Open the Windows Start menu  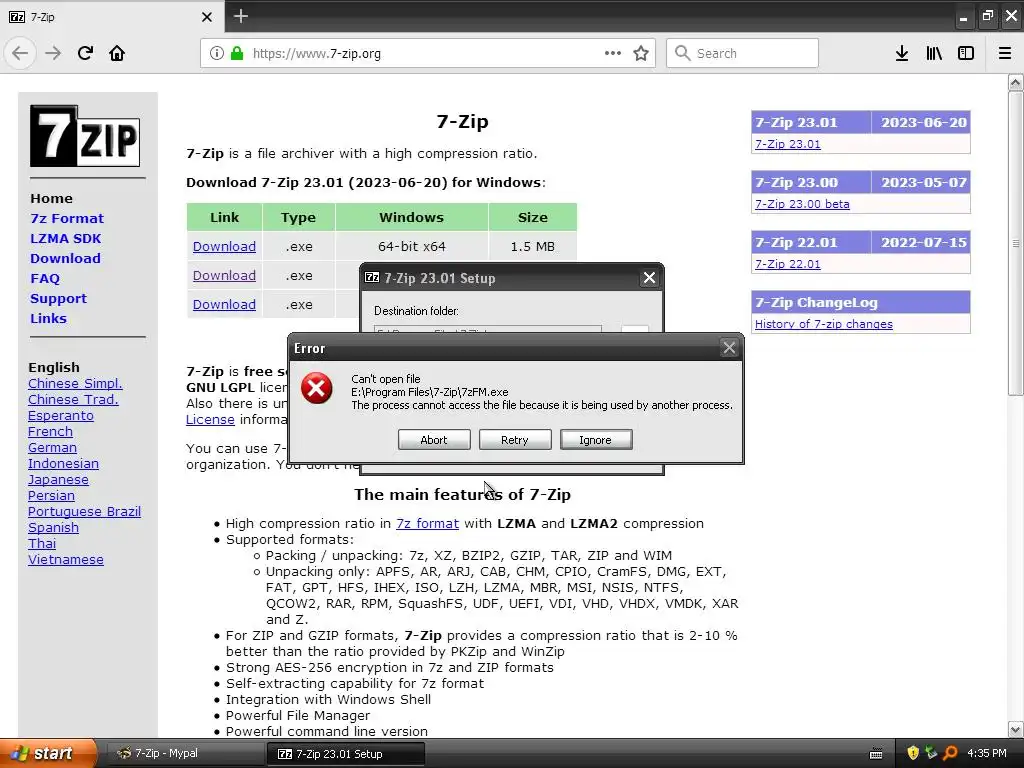tap(48, 753)
